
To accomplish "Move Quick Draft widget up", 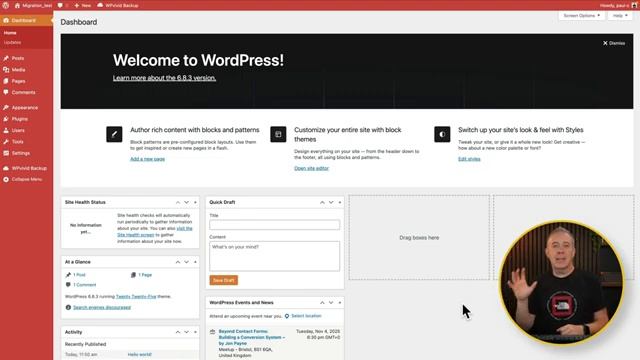I will (x=322, y=202).
